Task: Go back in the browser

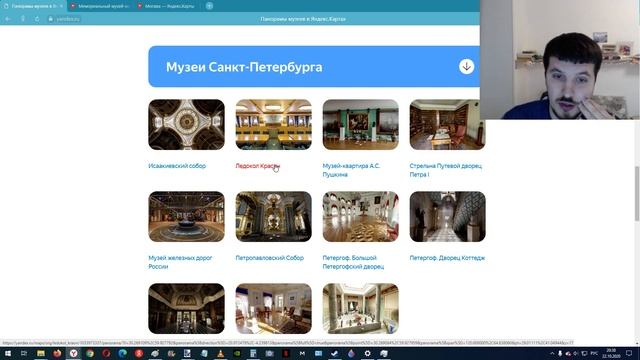Action: 8,19
